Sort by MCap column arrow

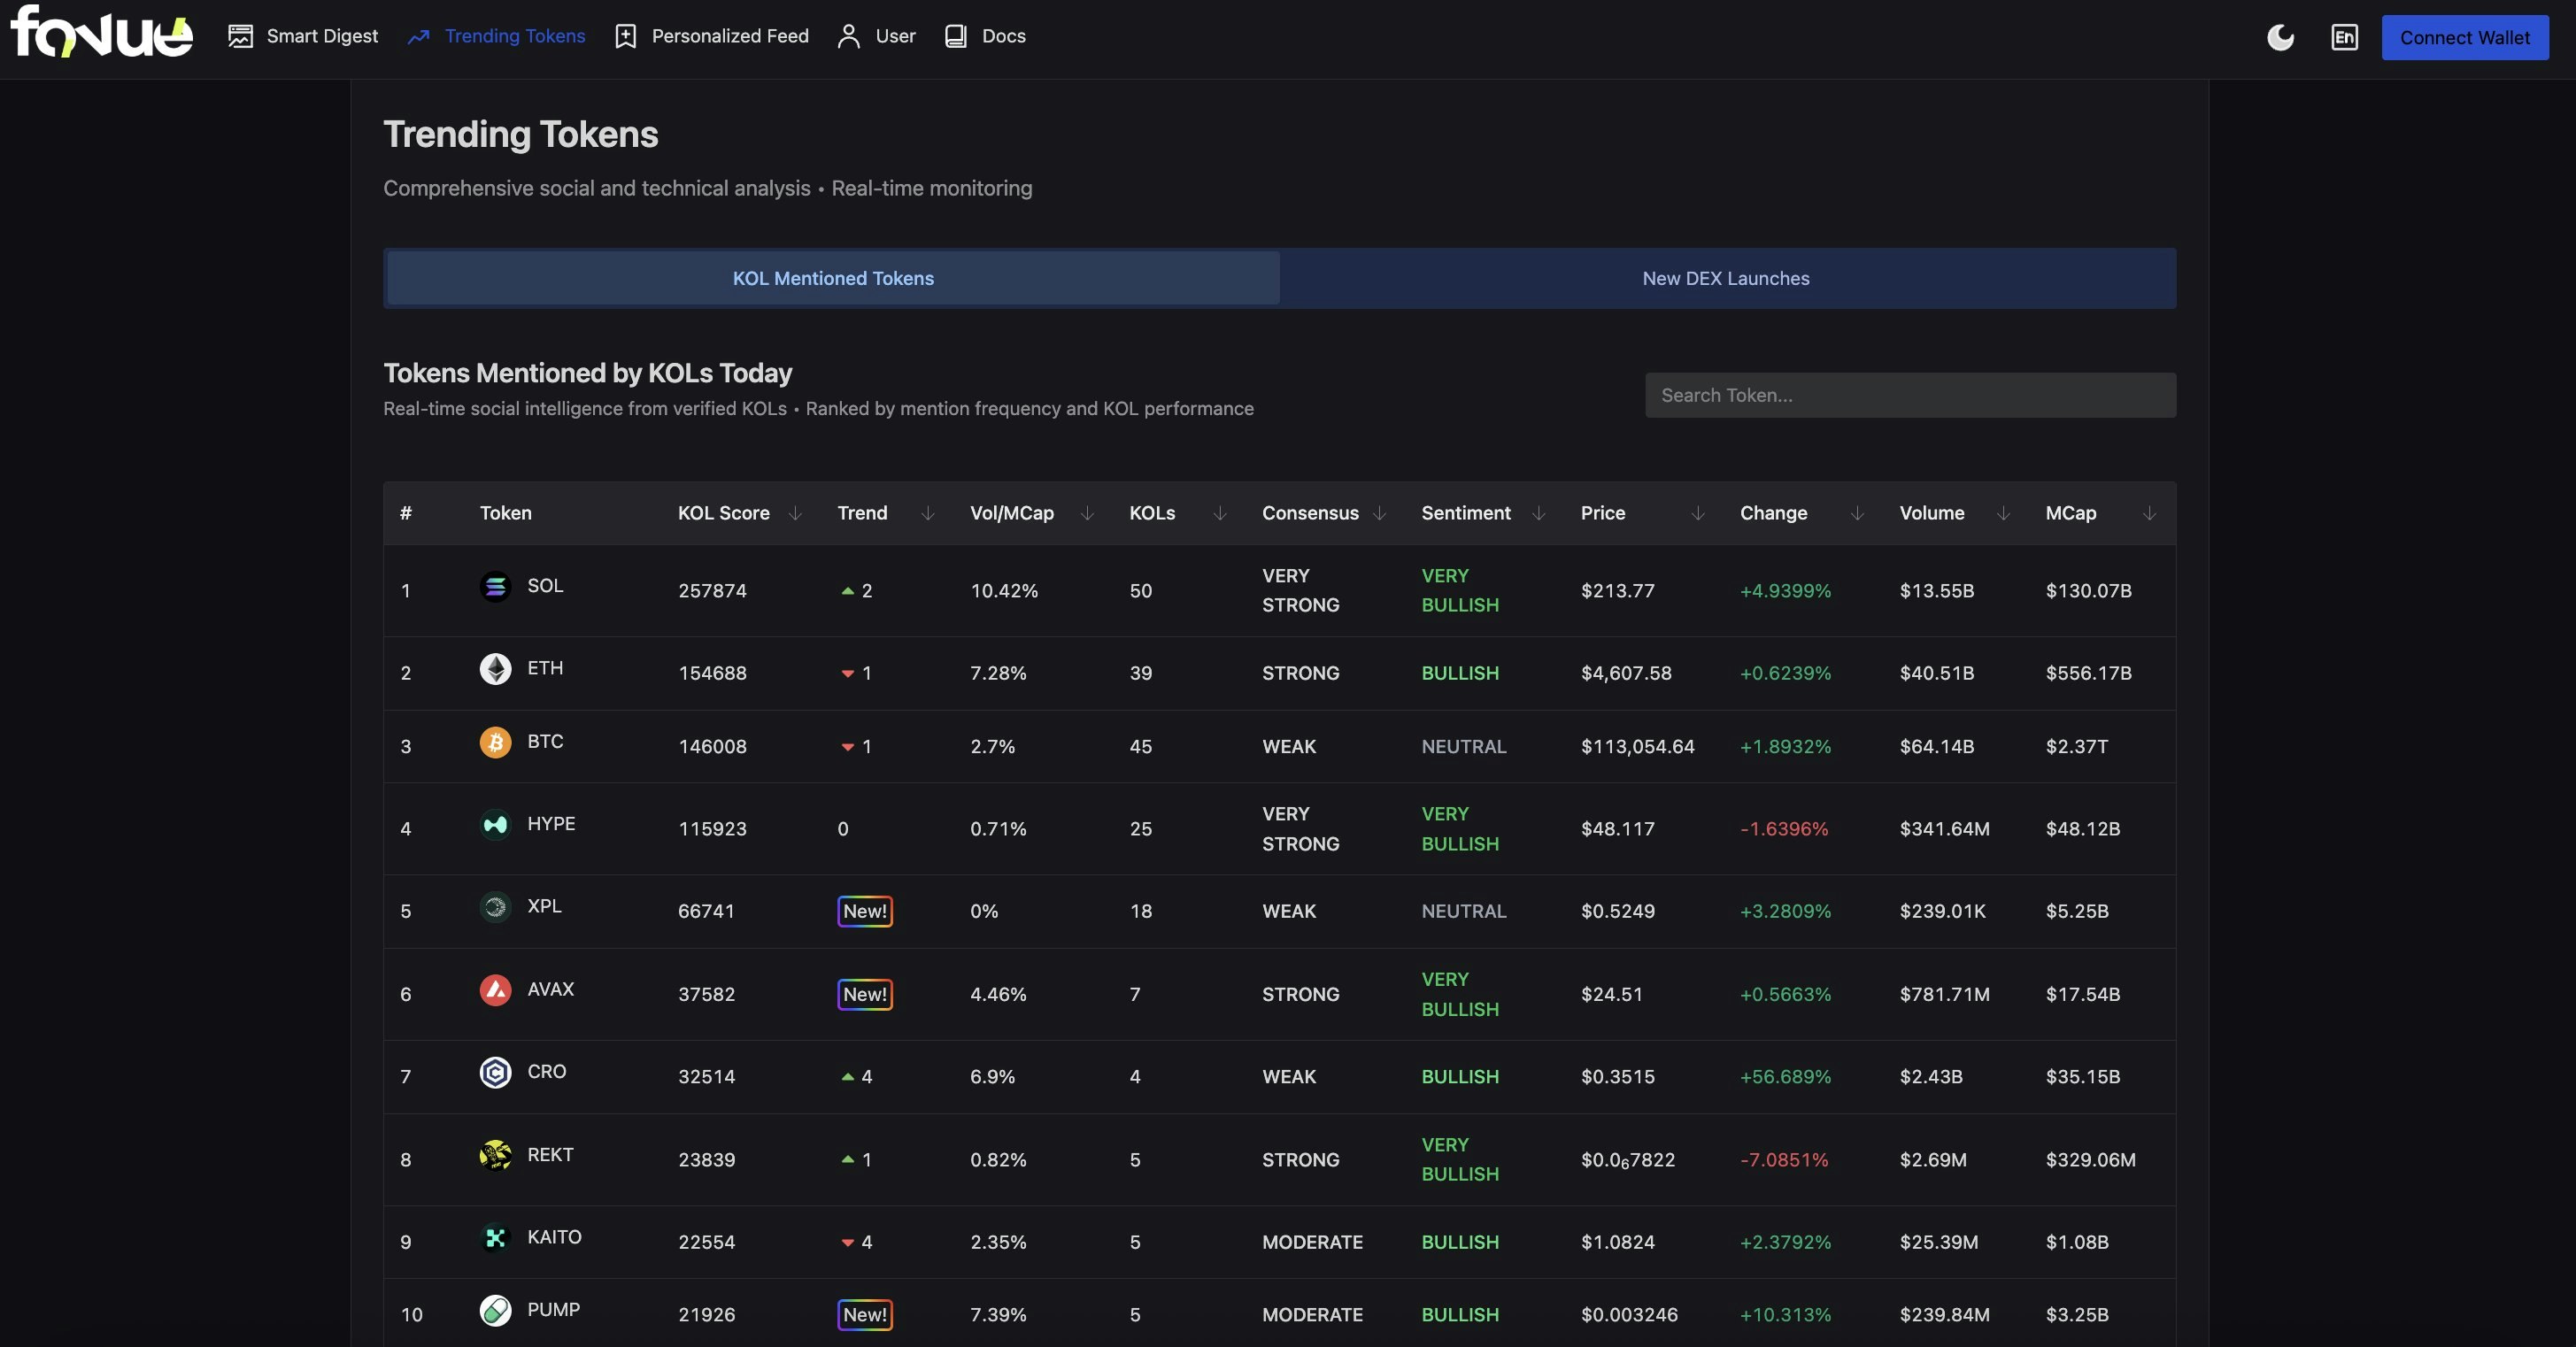pos(2149,513)
